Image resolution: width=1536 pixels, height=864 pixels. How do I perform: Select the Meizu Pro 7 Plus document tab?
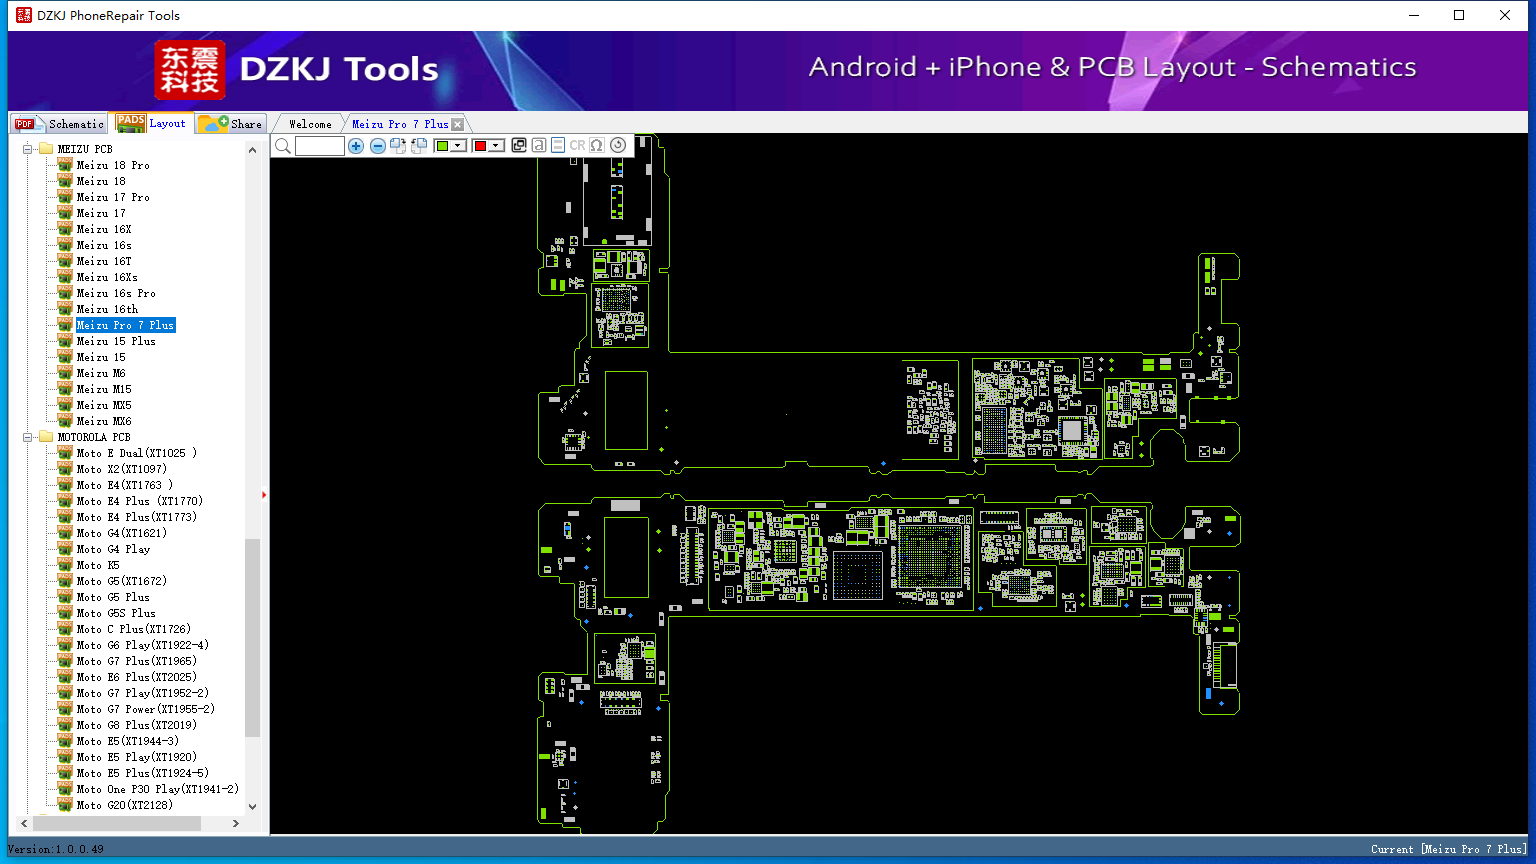(400, 124)
